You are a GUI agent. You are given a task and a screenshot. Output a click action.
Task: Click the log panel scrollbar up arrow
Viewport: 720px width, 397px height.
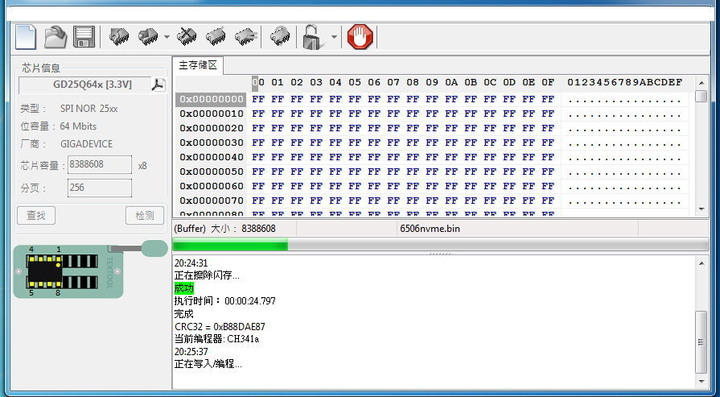point(701,263)
